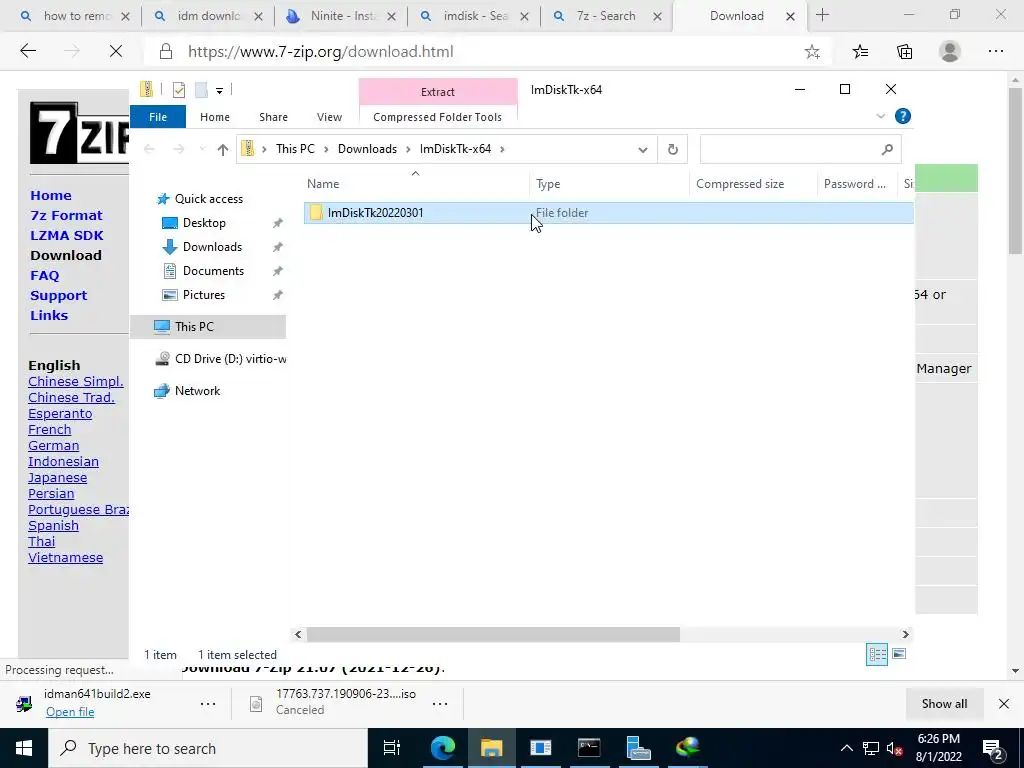Expand the Explorer ribbon with the chevron
Screen dimensions: 1024x768
pyautogui.click(x=880, y=116)
